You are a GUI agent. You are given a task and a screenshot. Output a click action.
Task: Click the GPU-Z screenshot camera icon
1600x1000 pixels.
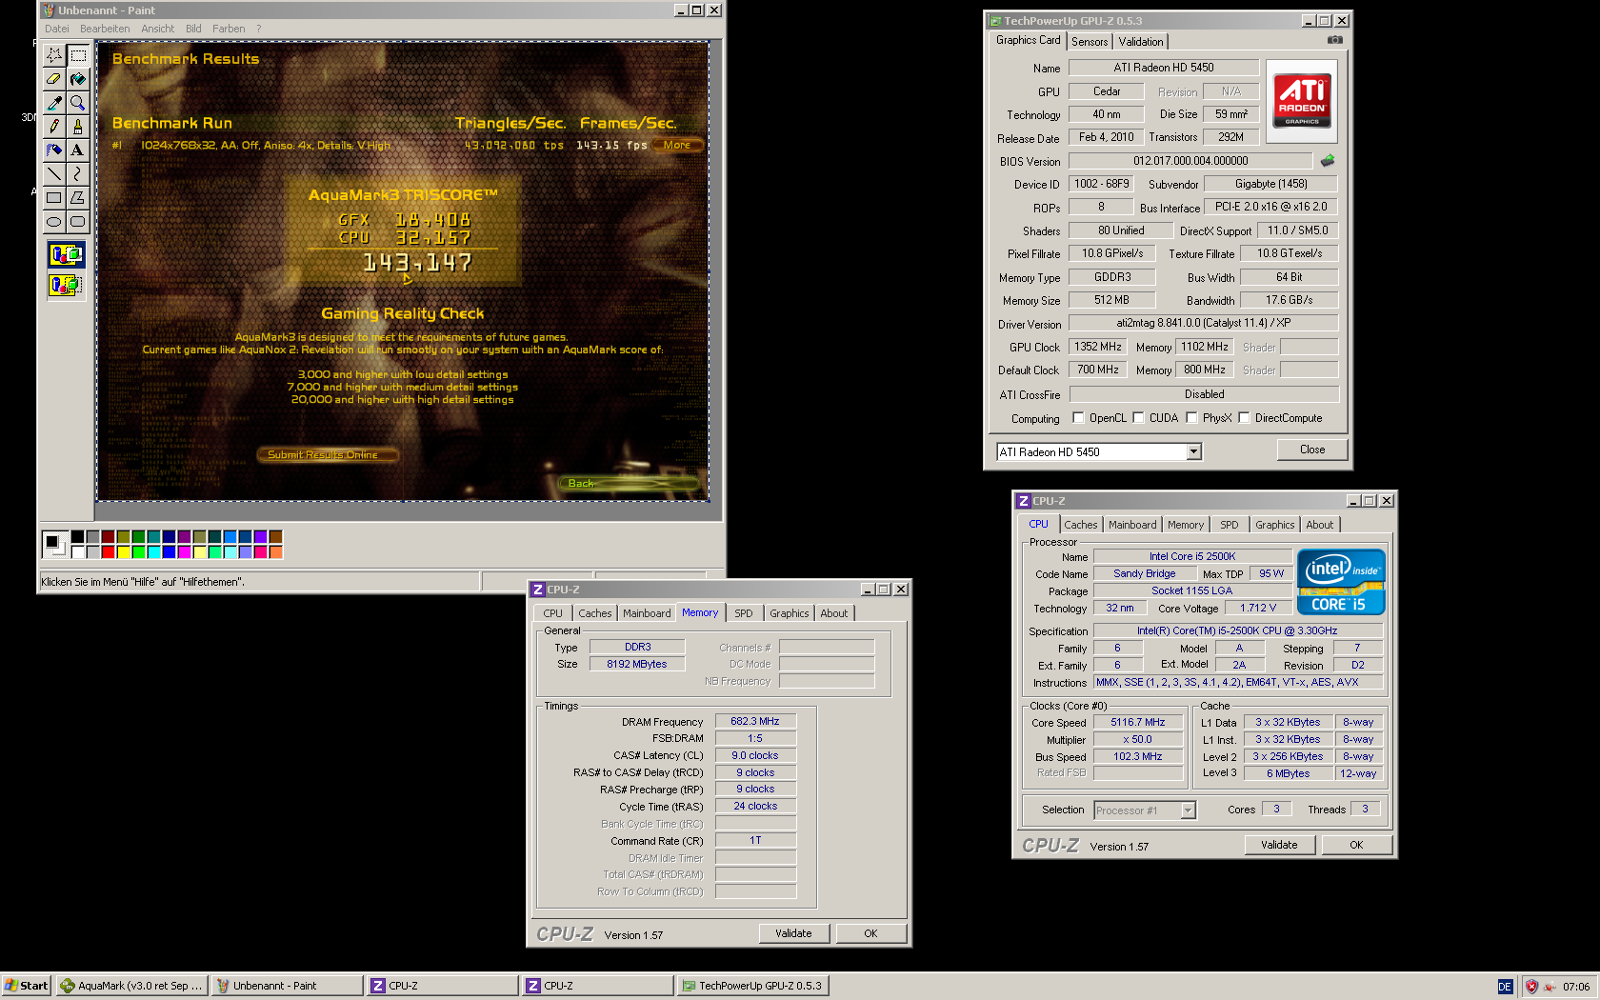(1335, 40)
